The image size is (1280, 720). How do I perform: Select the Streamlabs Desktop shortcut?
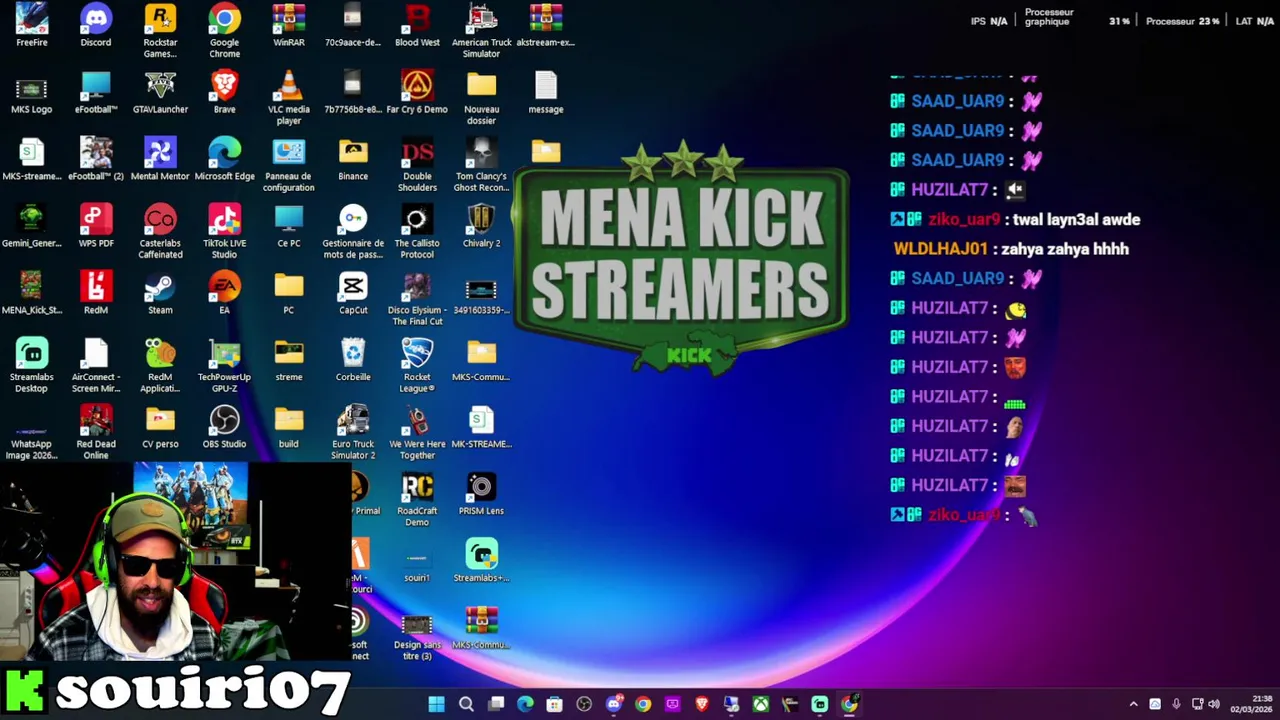31,366
